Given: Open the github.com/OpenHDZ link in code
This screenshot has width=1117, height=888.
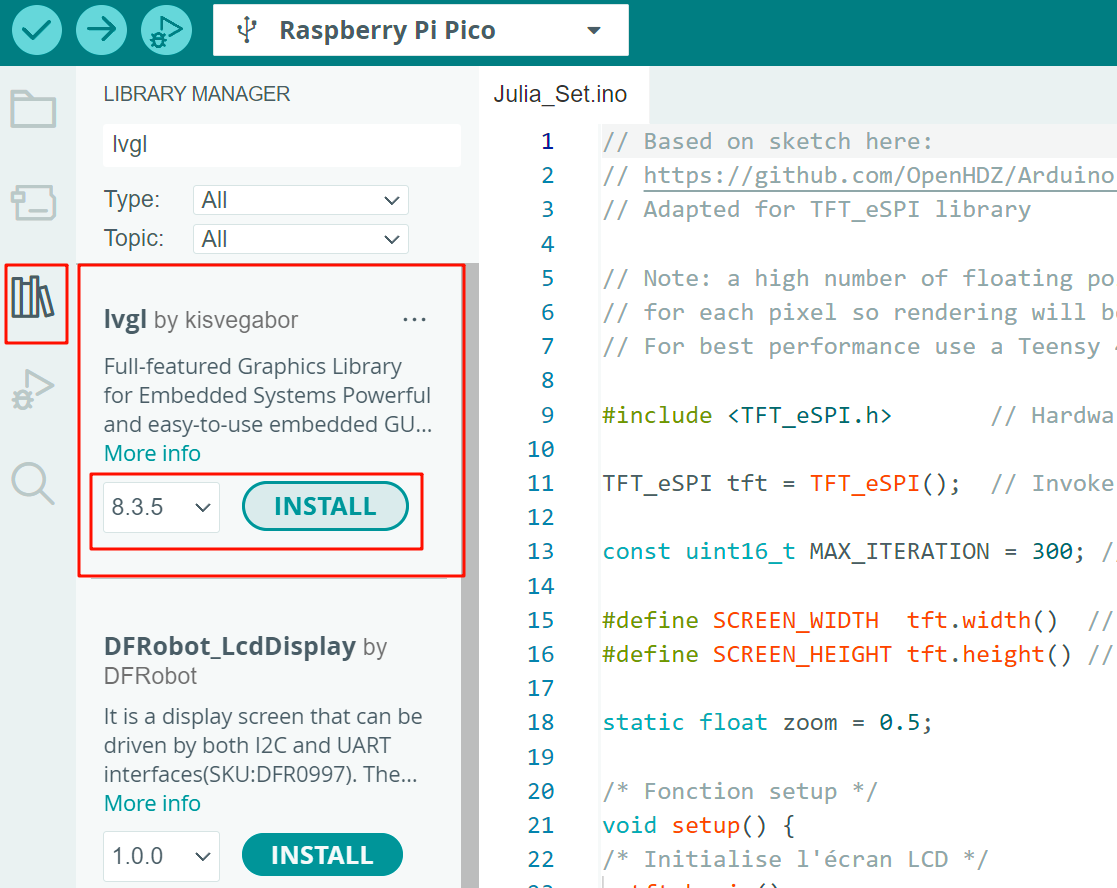Looking at the screenshot, I should click(x=880, y=175).
